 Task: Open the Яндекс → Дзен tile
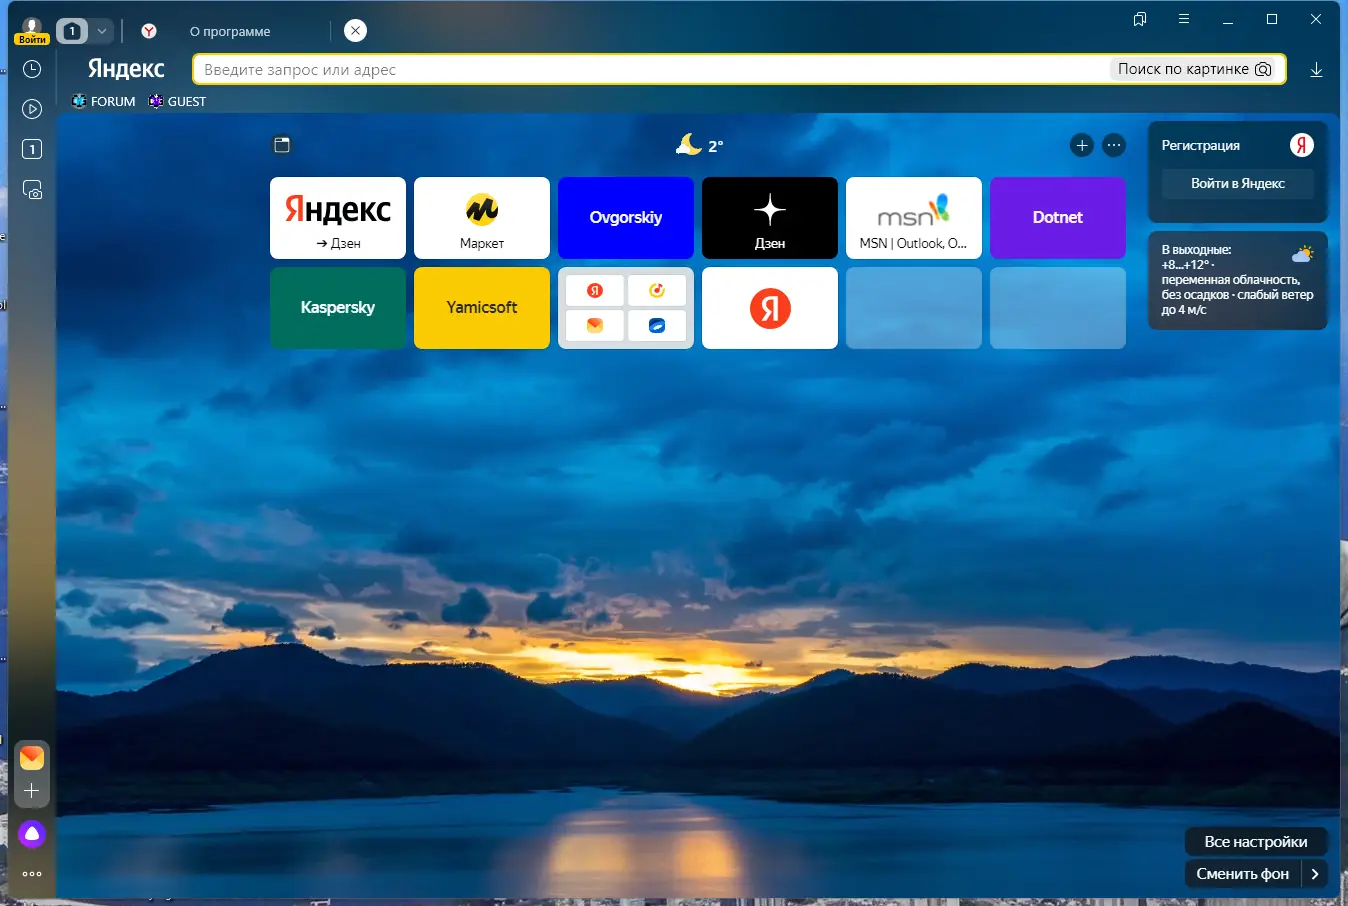click(x=338, y=218)
